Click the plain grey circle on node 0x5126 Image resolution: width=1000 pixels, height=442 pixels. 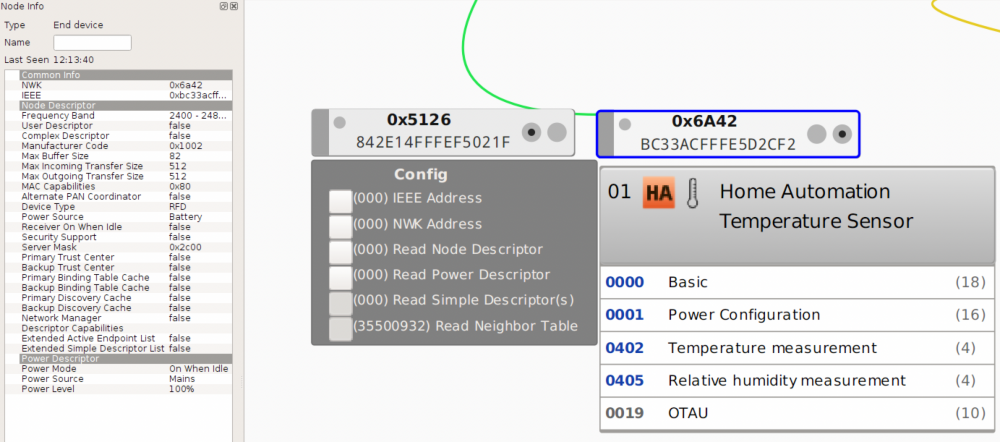pyautogui.click(x=557, y=132)
